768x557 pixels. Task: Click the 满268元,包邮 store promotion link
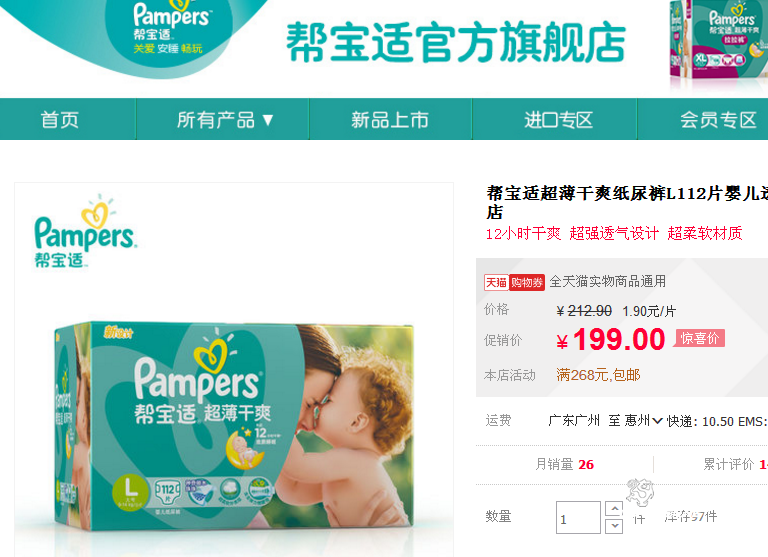tap(598, 375)
